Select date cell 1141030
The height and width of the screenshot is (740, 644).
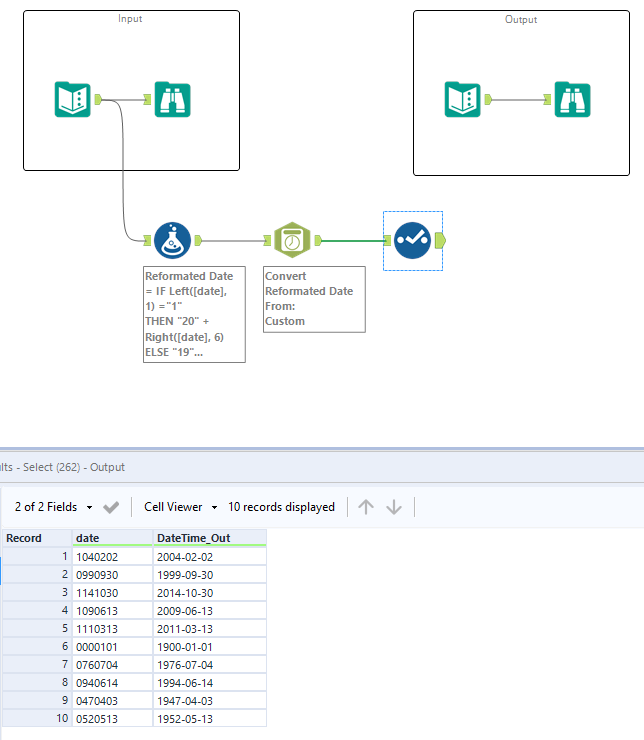(112, 593)
